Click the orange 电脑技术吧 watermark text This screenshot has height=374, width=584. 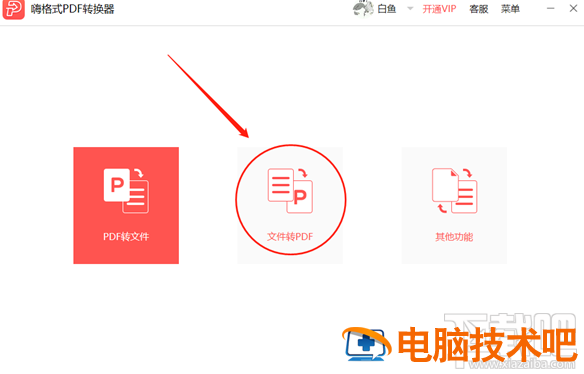tap(487, 344)
